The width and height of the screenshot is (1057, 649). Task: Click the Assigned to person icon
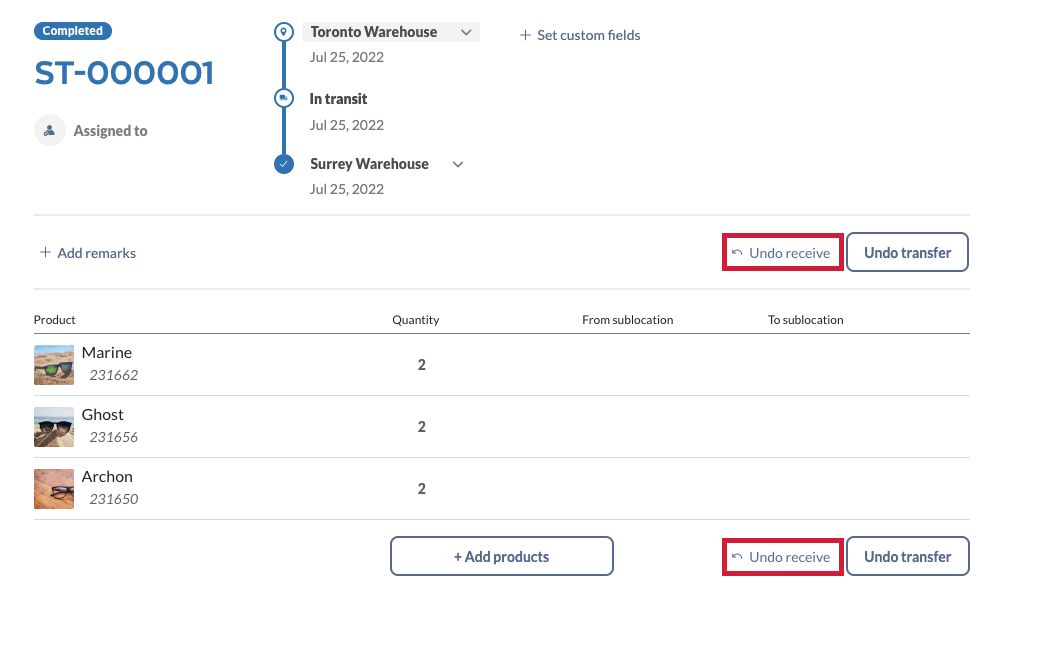click(x=50, y=130)
